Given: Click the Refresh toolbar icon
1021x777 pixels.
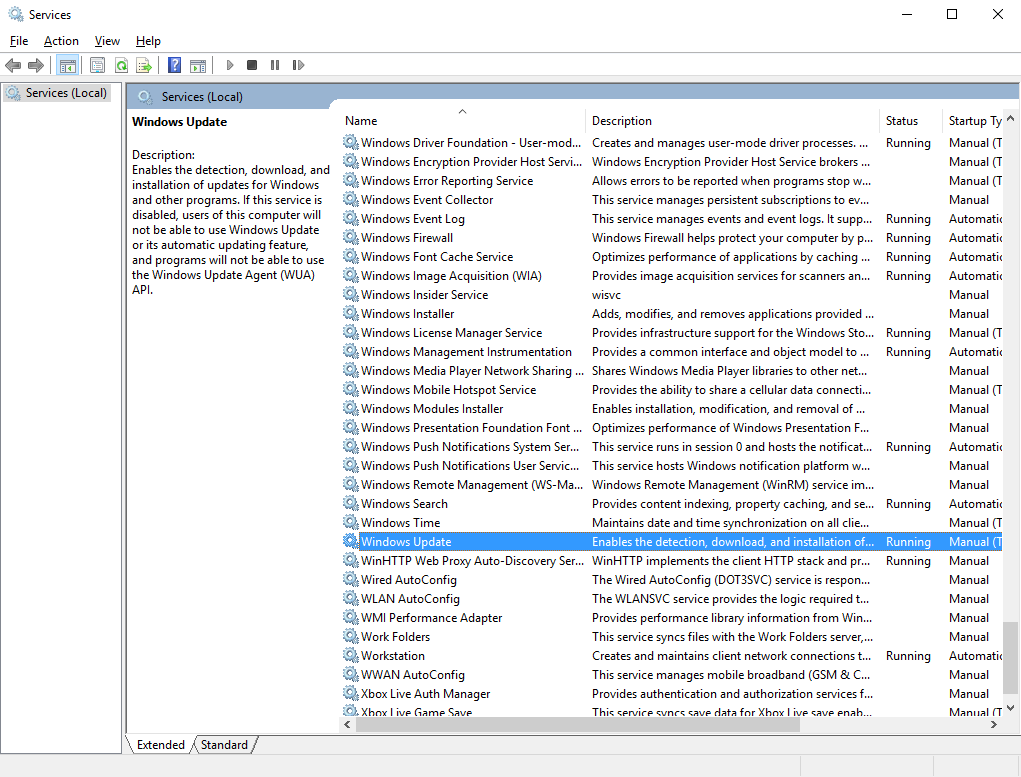Looking at the screenshot, I should [121, 65].
